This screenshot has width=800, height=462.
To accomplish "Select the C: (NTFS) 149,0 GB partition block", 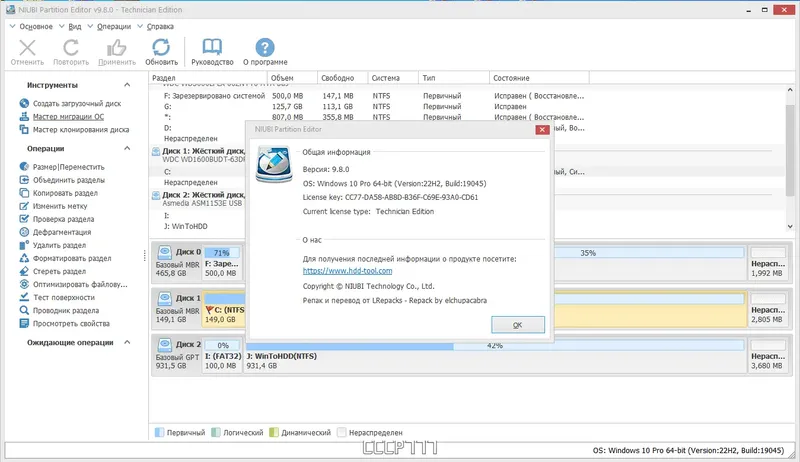I will coord(224,309).
